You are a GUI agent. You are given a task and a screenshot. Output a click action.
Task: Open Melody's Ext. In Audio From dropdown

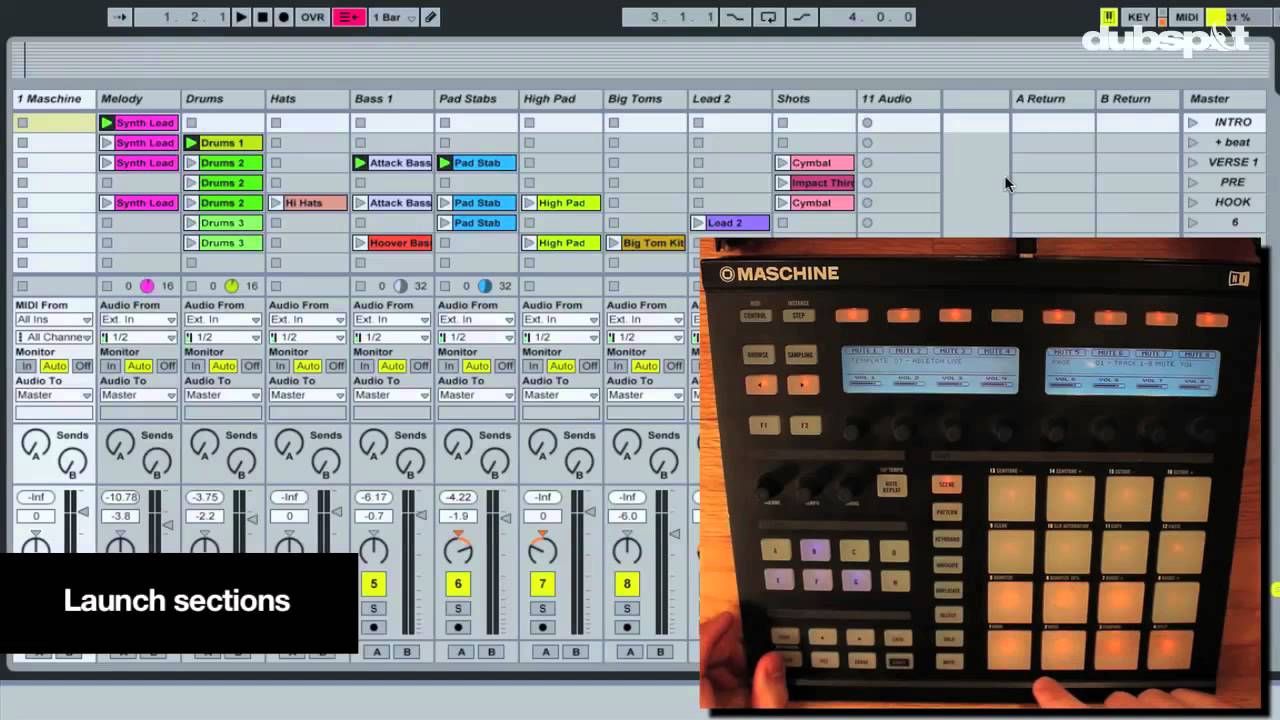[138, 320]
